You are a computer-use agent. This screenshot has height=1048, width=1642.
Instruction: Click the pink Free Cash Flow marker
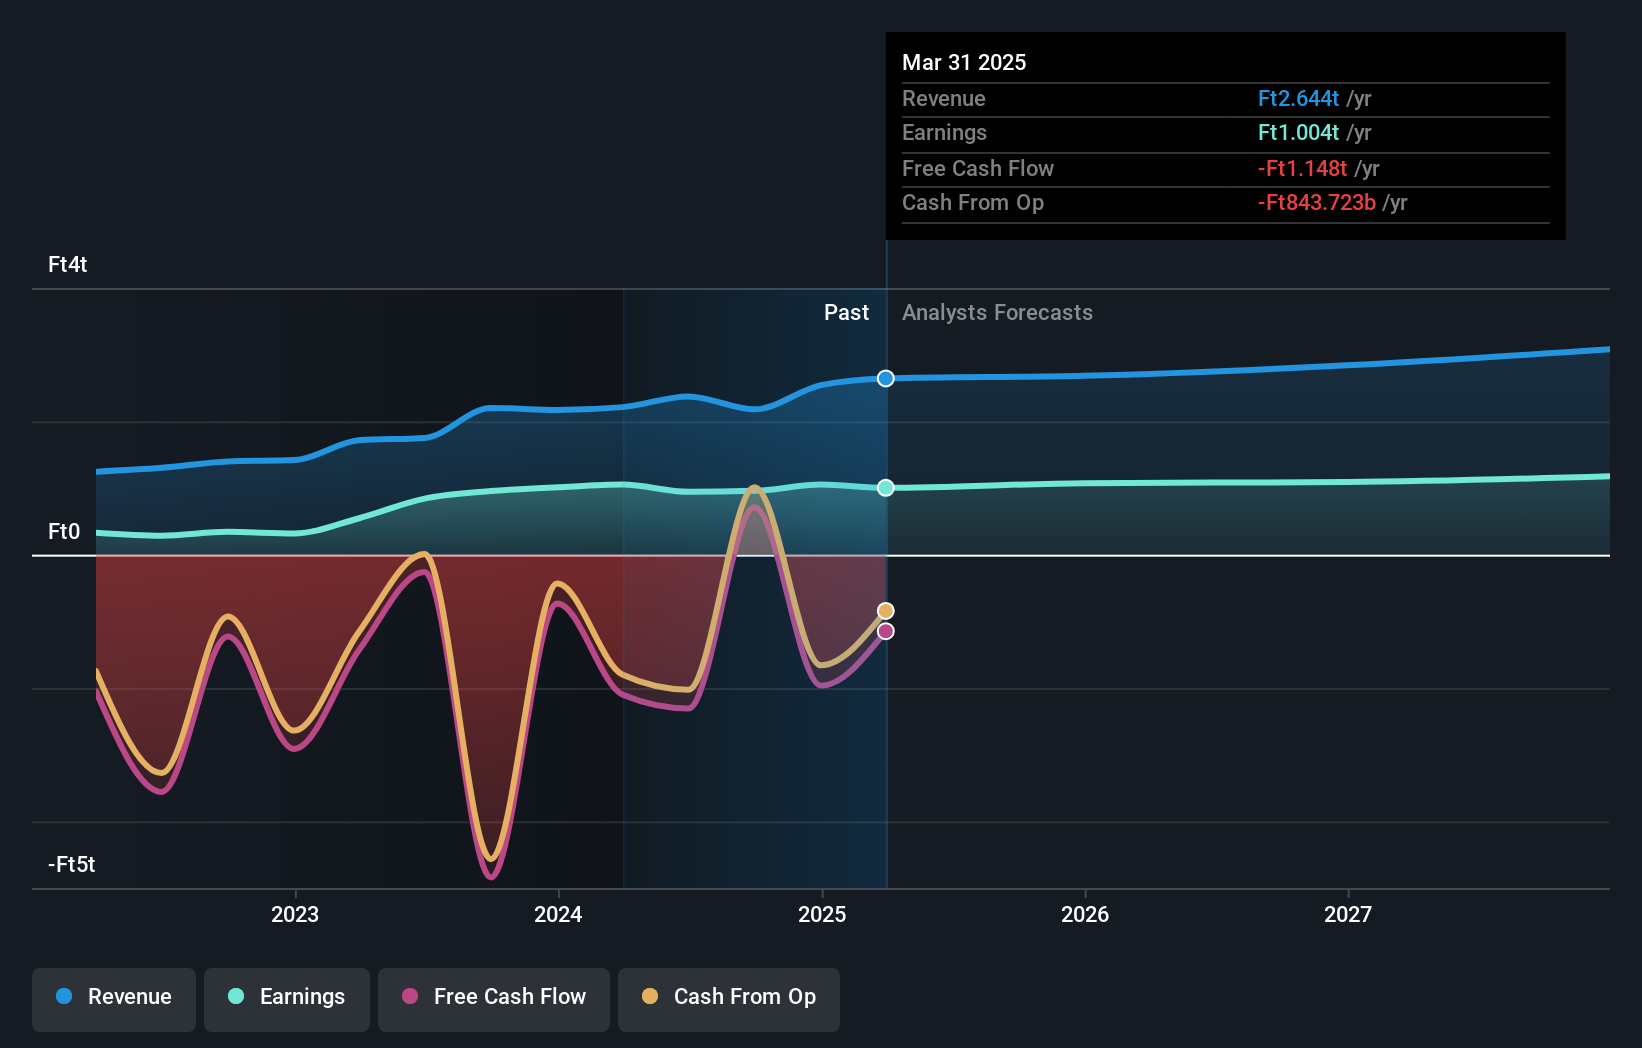coord(886,631)
